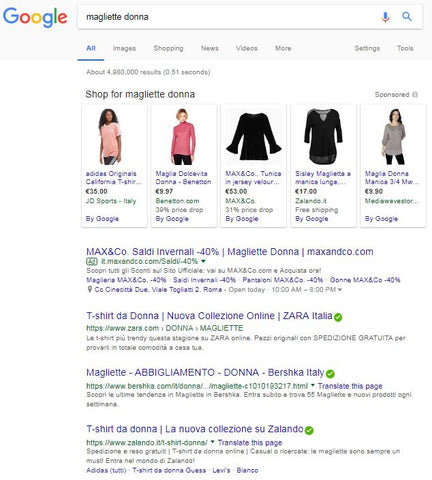
Task: Click JD Sports - Italy seller name
Action: 111,201
